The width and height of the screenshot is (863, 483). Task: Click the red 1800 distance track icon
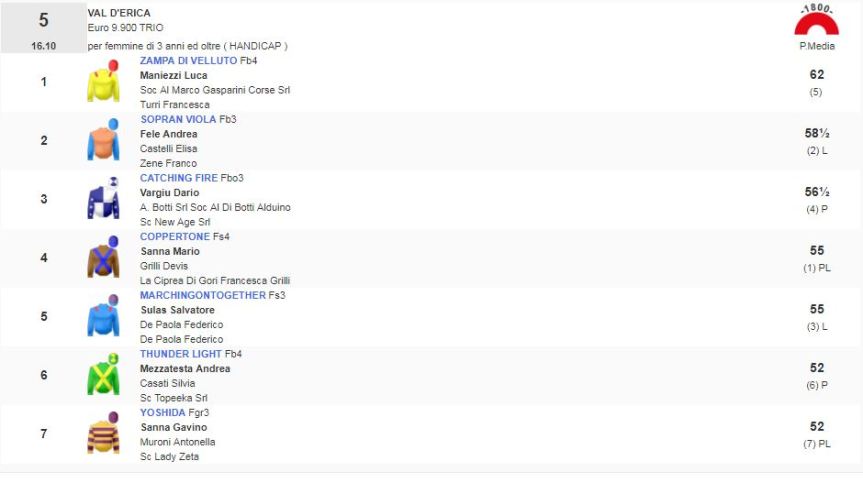[x=816, y=21]
